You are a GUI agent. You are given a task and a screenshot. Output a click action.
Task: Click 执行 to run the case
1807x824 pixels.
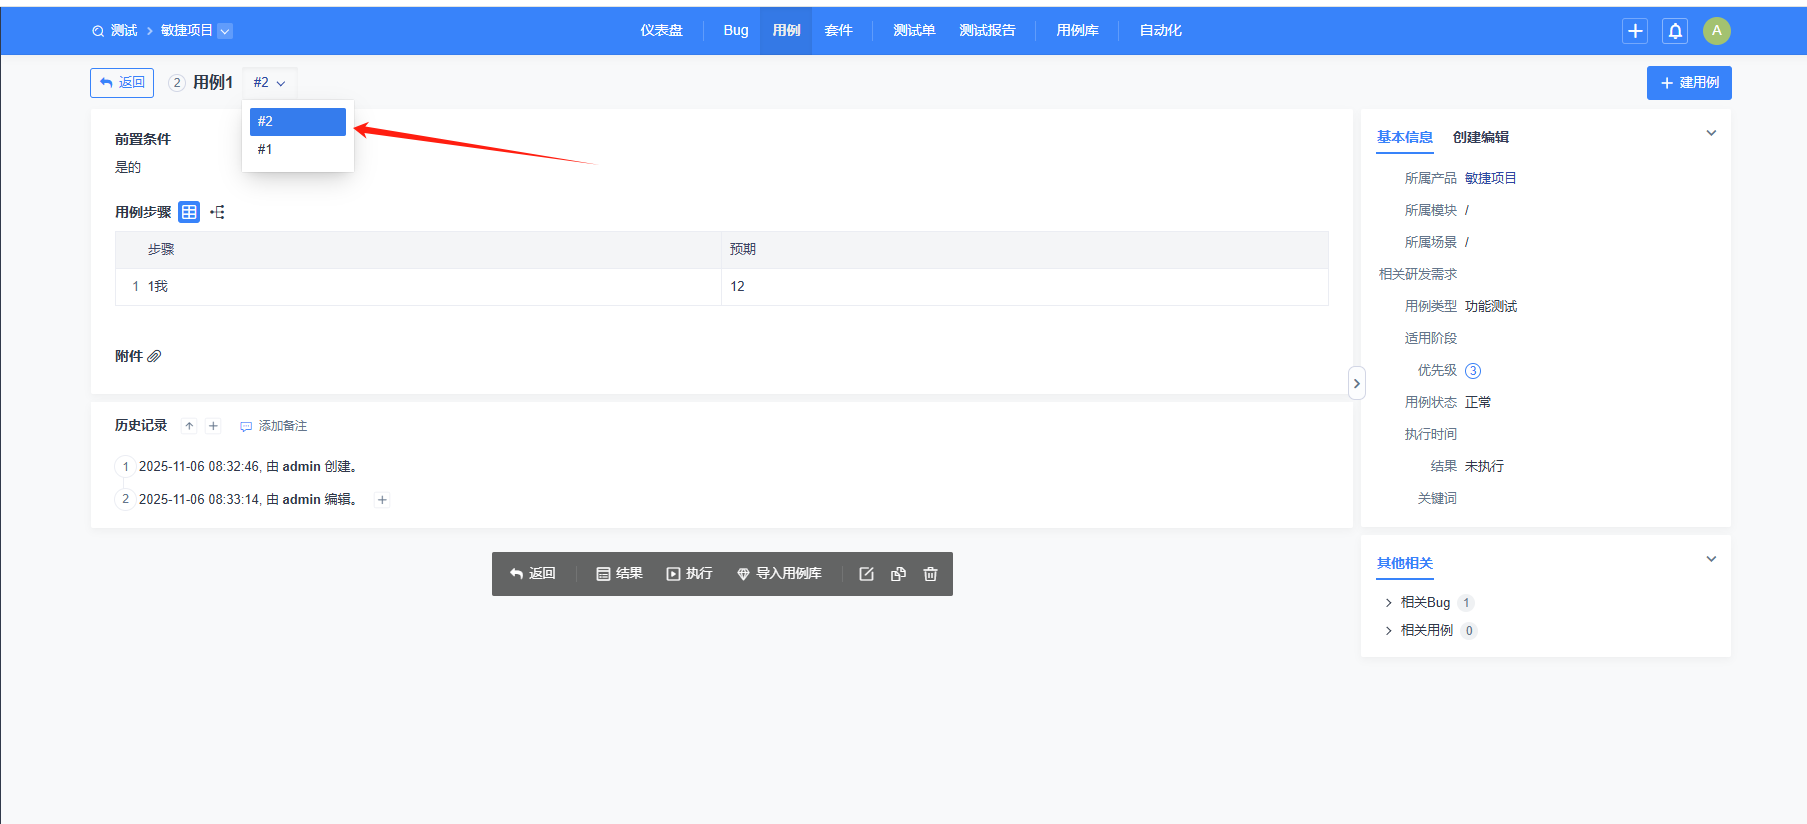pyautogui.click(x=690, y=574)
